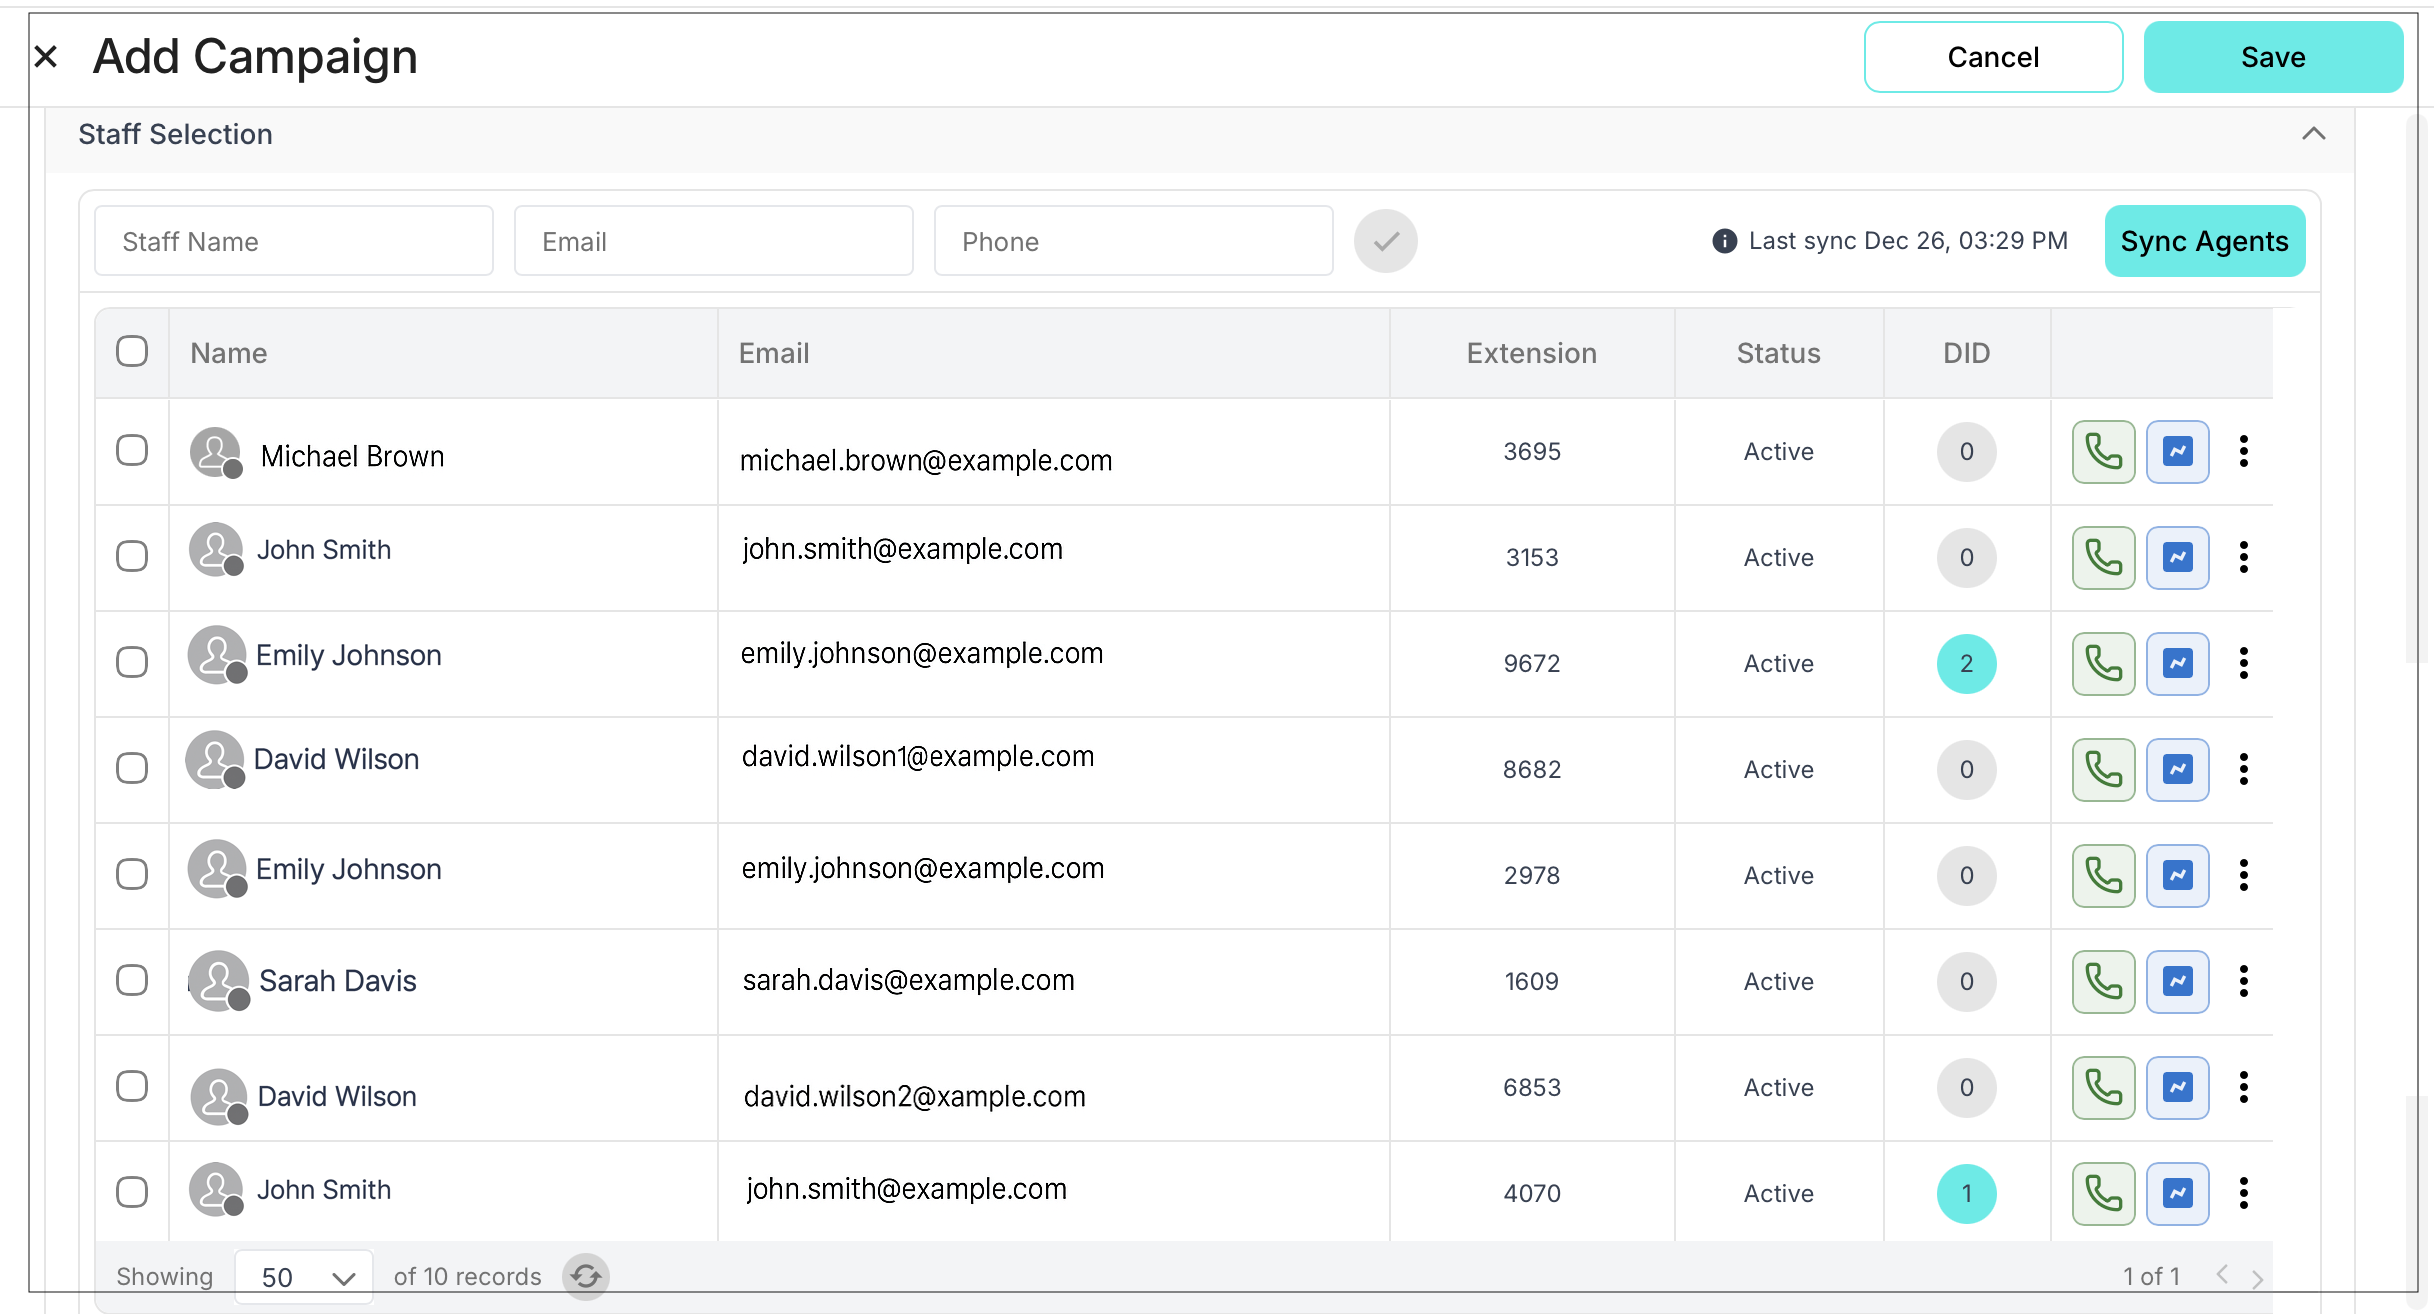Click the last sync info icon
2434x1314 pixels.
(1724, 241)
